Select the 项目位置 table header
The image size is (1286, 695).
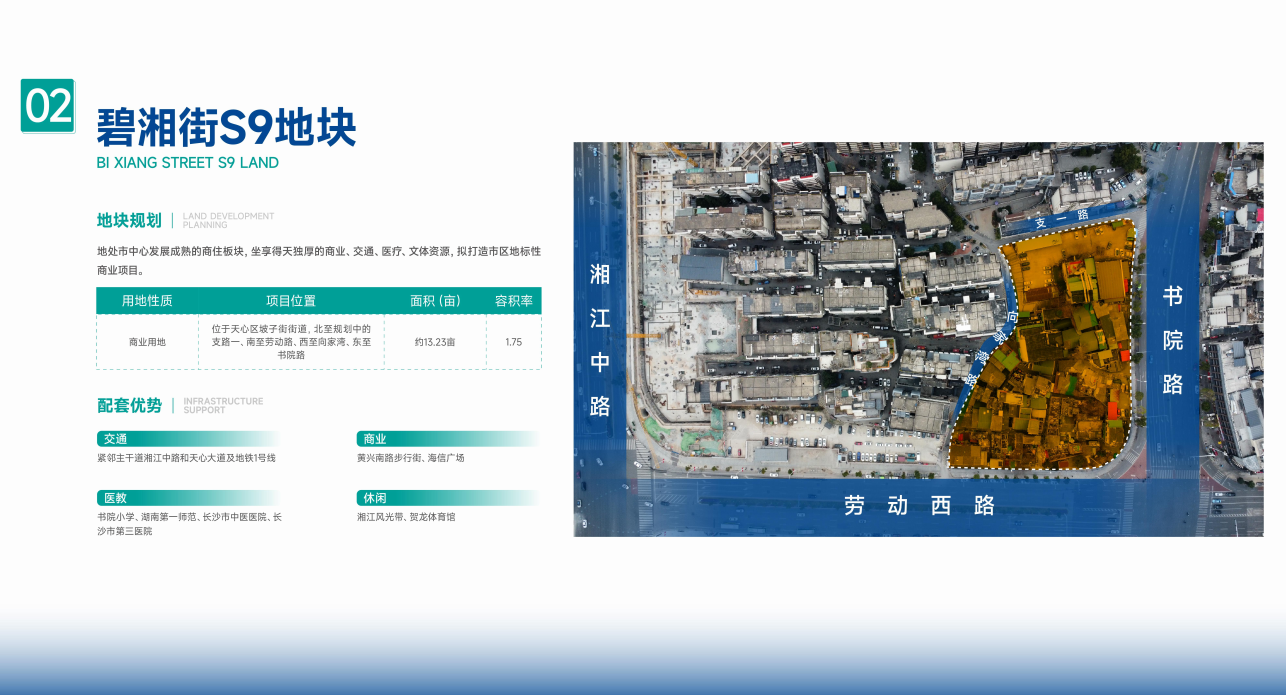tap(291, 301)
